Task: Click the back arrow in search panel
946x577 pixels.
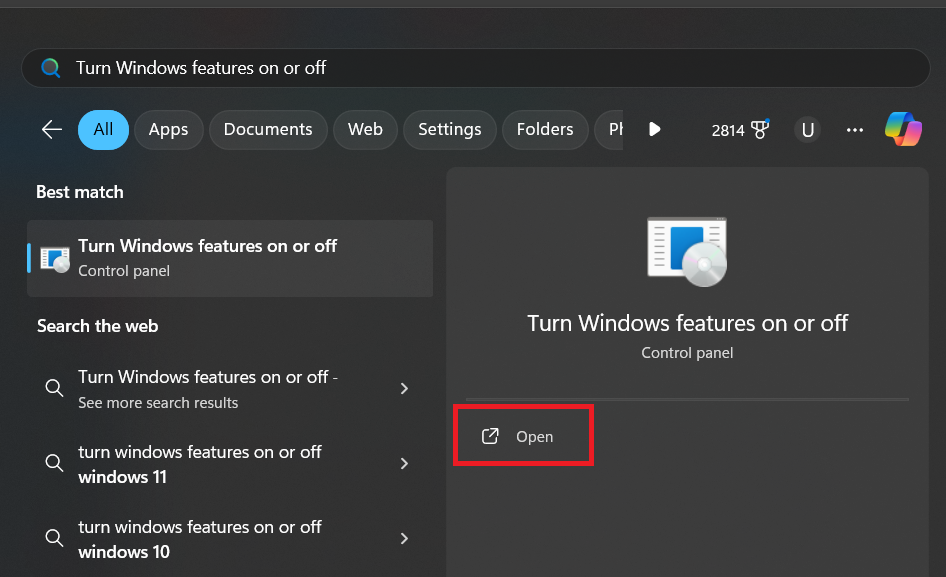Action: tap(52, 130)
